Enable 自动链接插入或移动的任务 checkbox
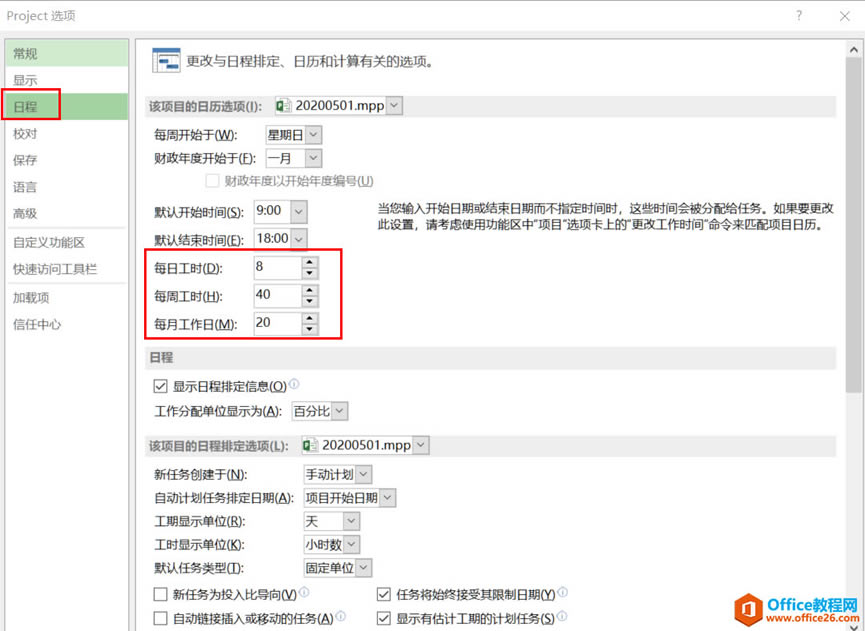Image resolution: width=865 pixels, height=631 pixels. coord(160,618)
